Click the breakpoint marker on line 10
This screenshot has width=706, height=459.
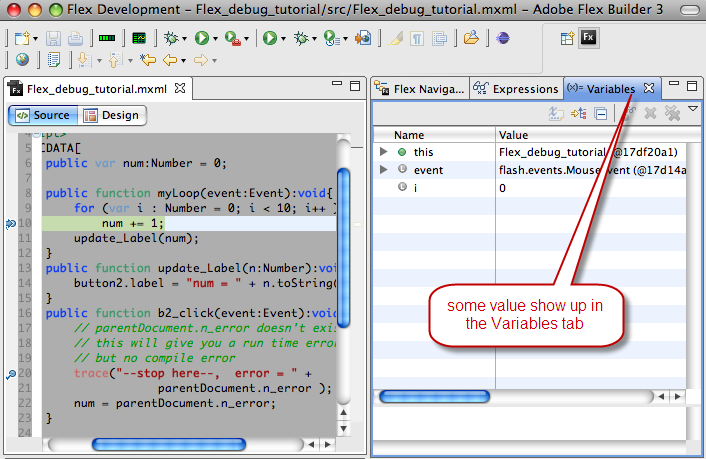tap(10, 223)
